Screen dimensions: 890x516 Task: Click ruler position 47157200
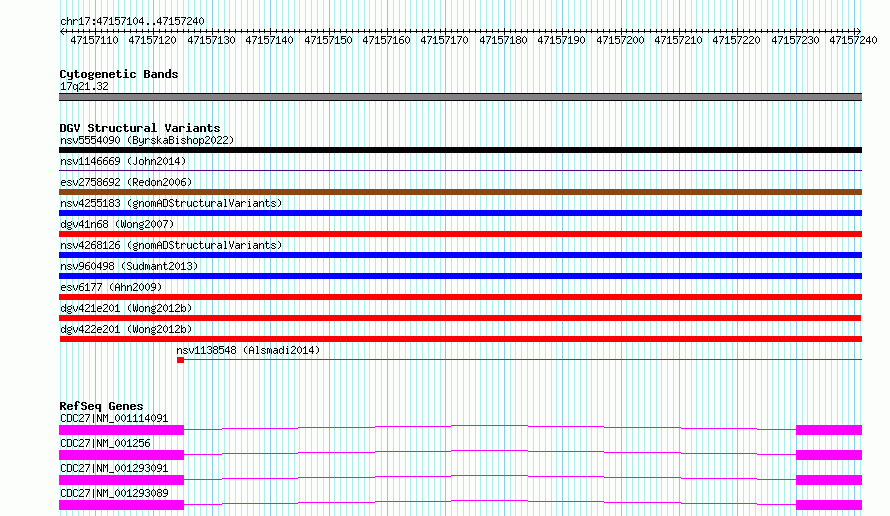tap(620, 40)
